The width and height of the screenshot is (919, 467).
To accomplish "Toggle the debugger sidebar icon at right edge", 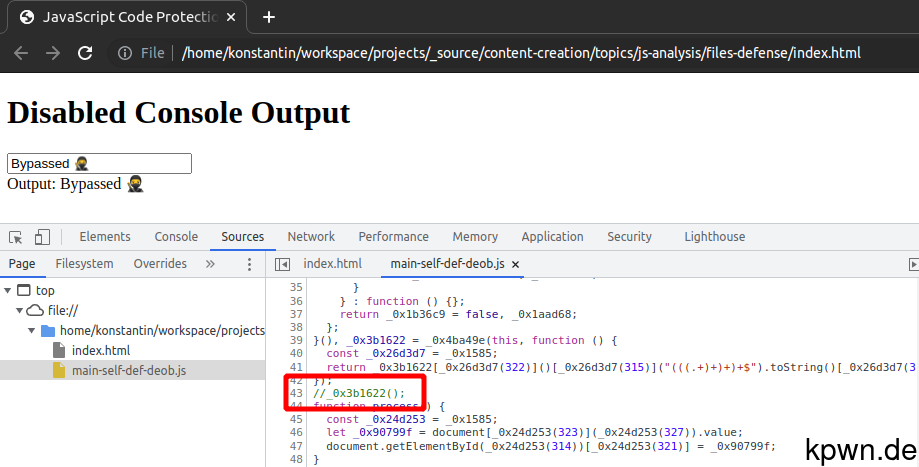I will (913, 265).
